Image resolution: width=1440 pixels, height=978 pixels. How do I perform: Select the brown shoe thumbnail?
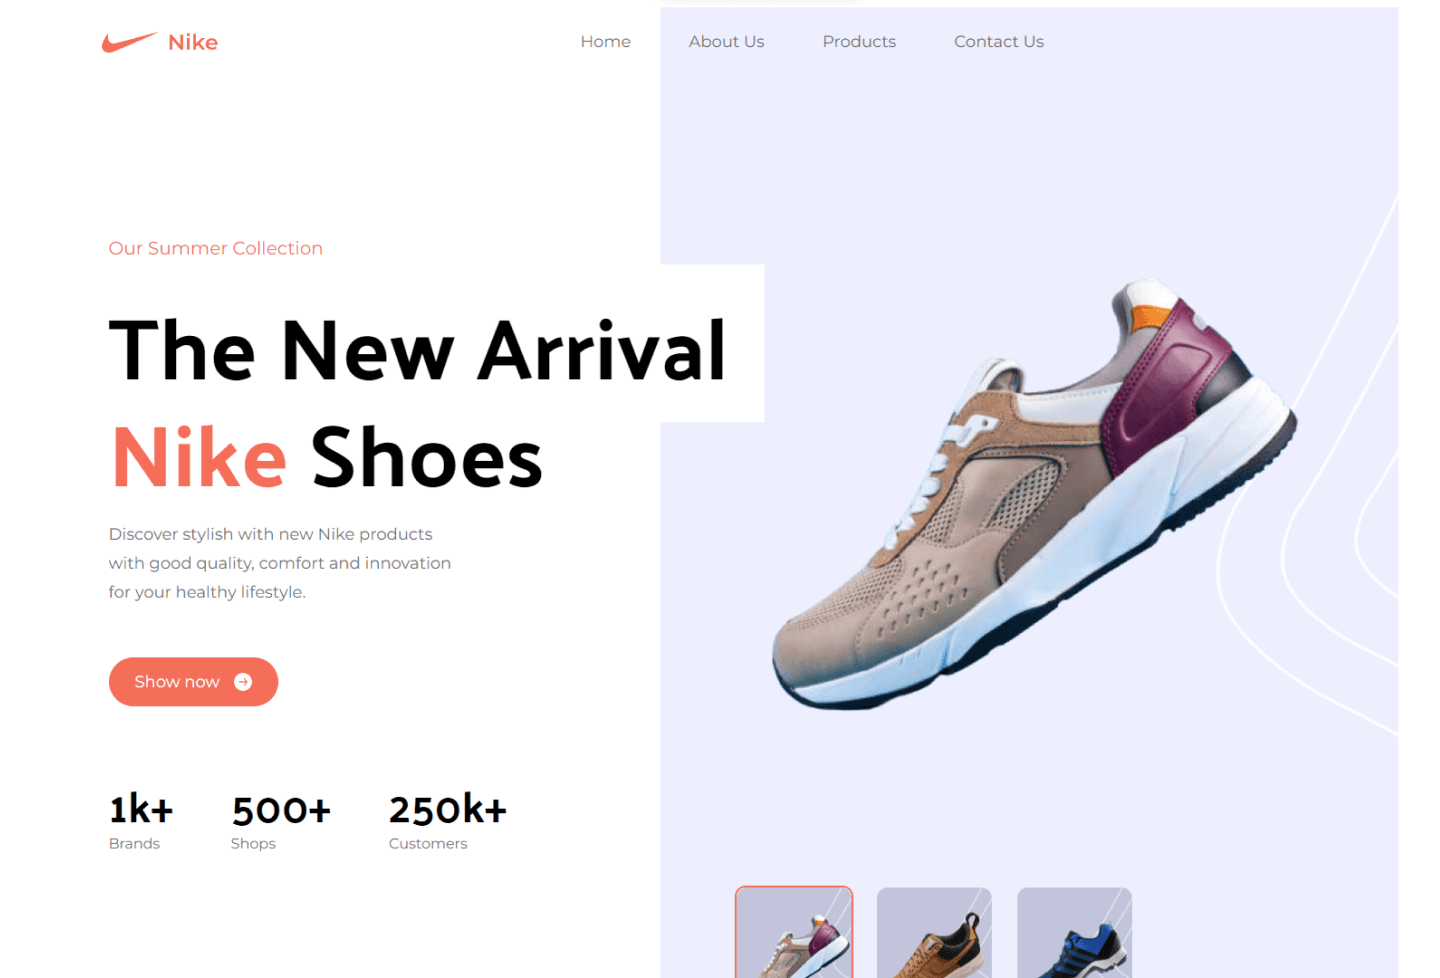(934, 932)
